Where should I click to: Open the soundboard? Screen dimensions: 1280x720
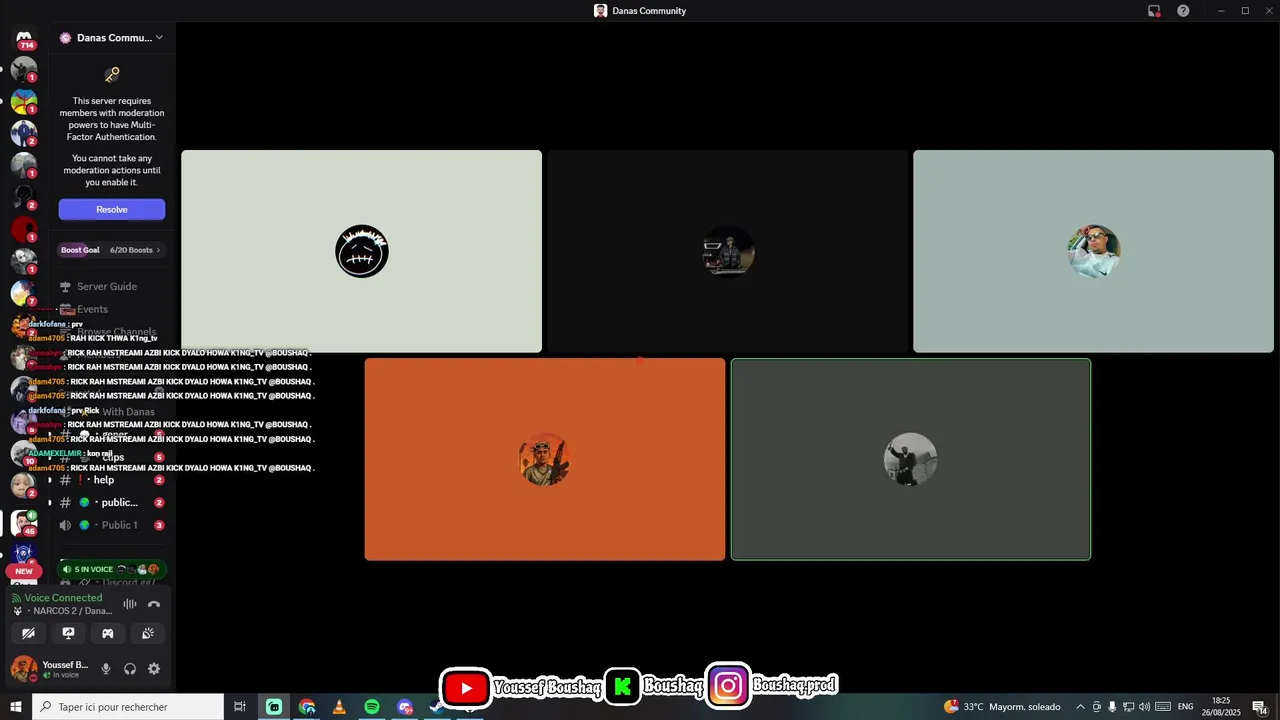(x=148, y=633)
